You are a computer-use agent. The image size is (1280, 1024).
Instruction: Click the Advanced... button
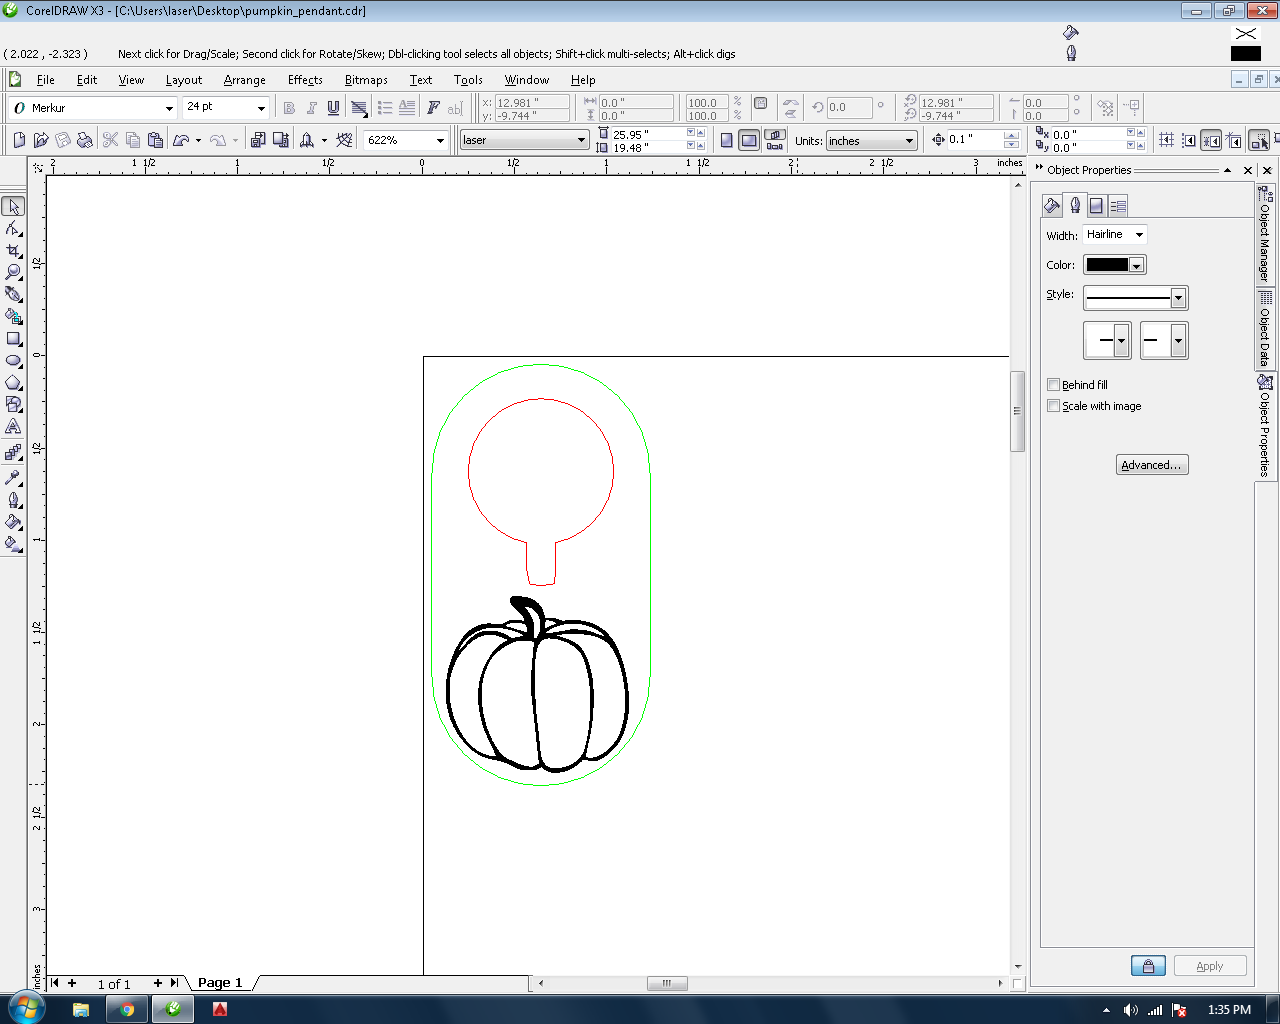click(1151, 465)
